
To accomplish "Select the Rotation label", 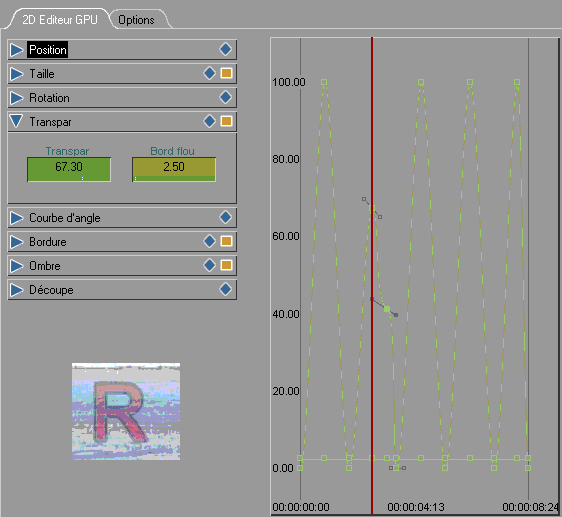I will tap(49, 98).
